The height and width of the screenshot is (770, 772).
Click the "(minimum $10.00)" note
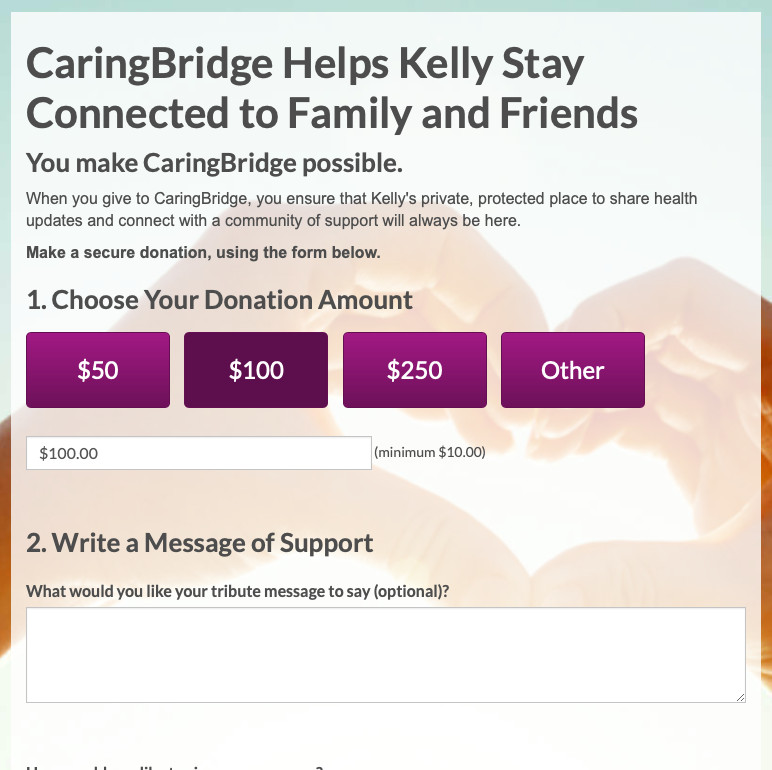(430, 452)
